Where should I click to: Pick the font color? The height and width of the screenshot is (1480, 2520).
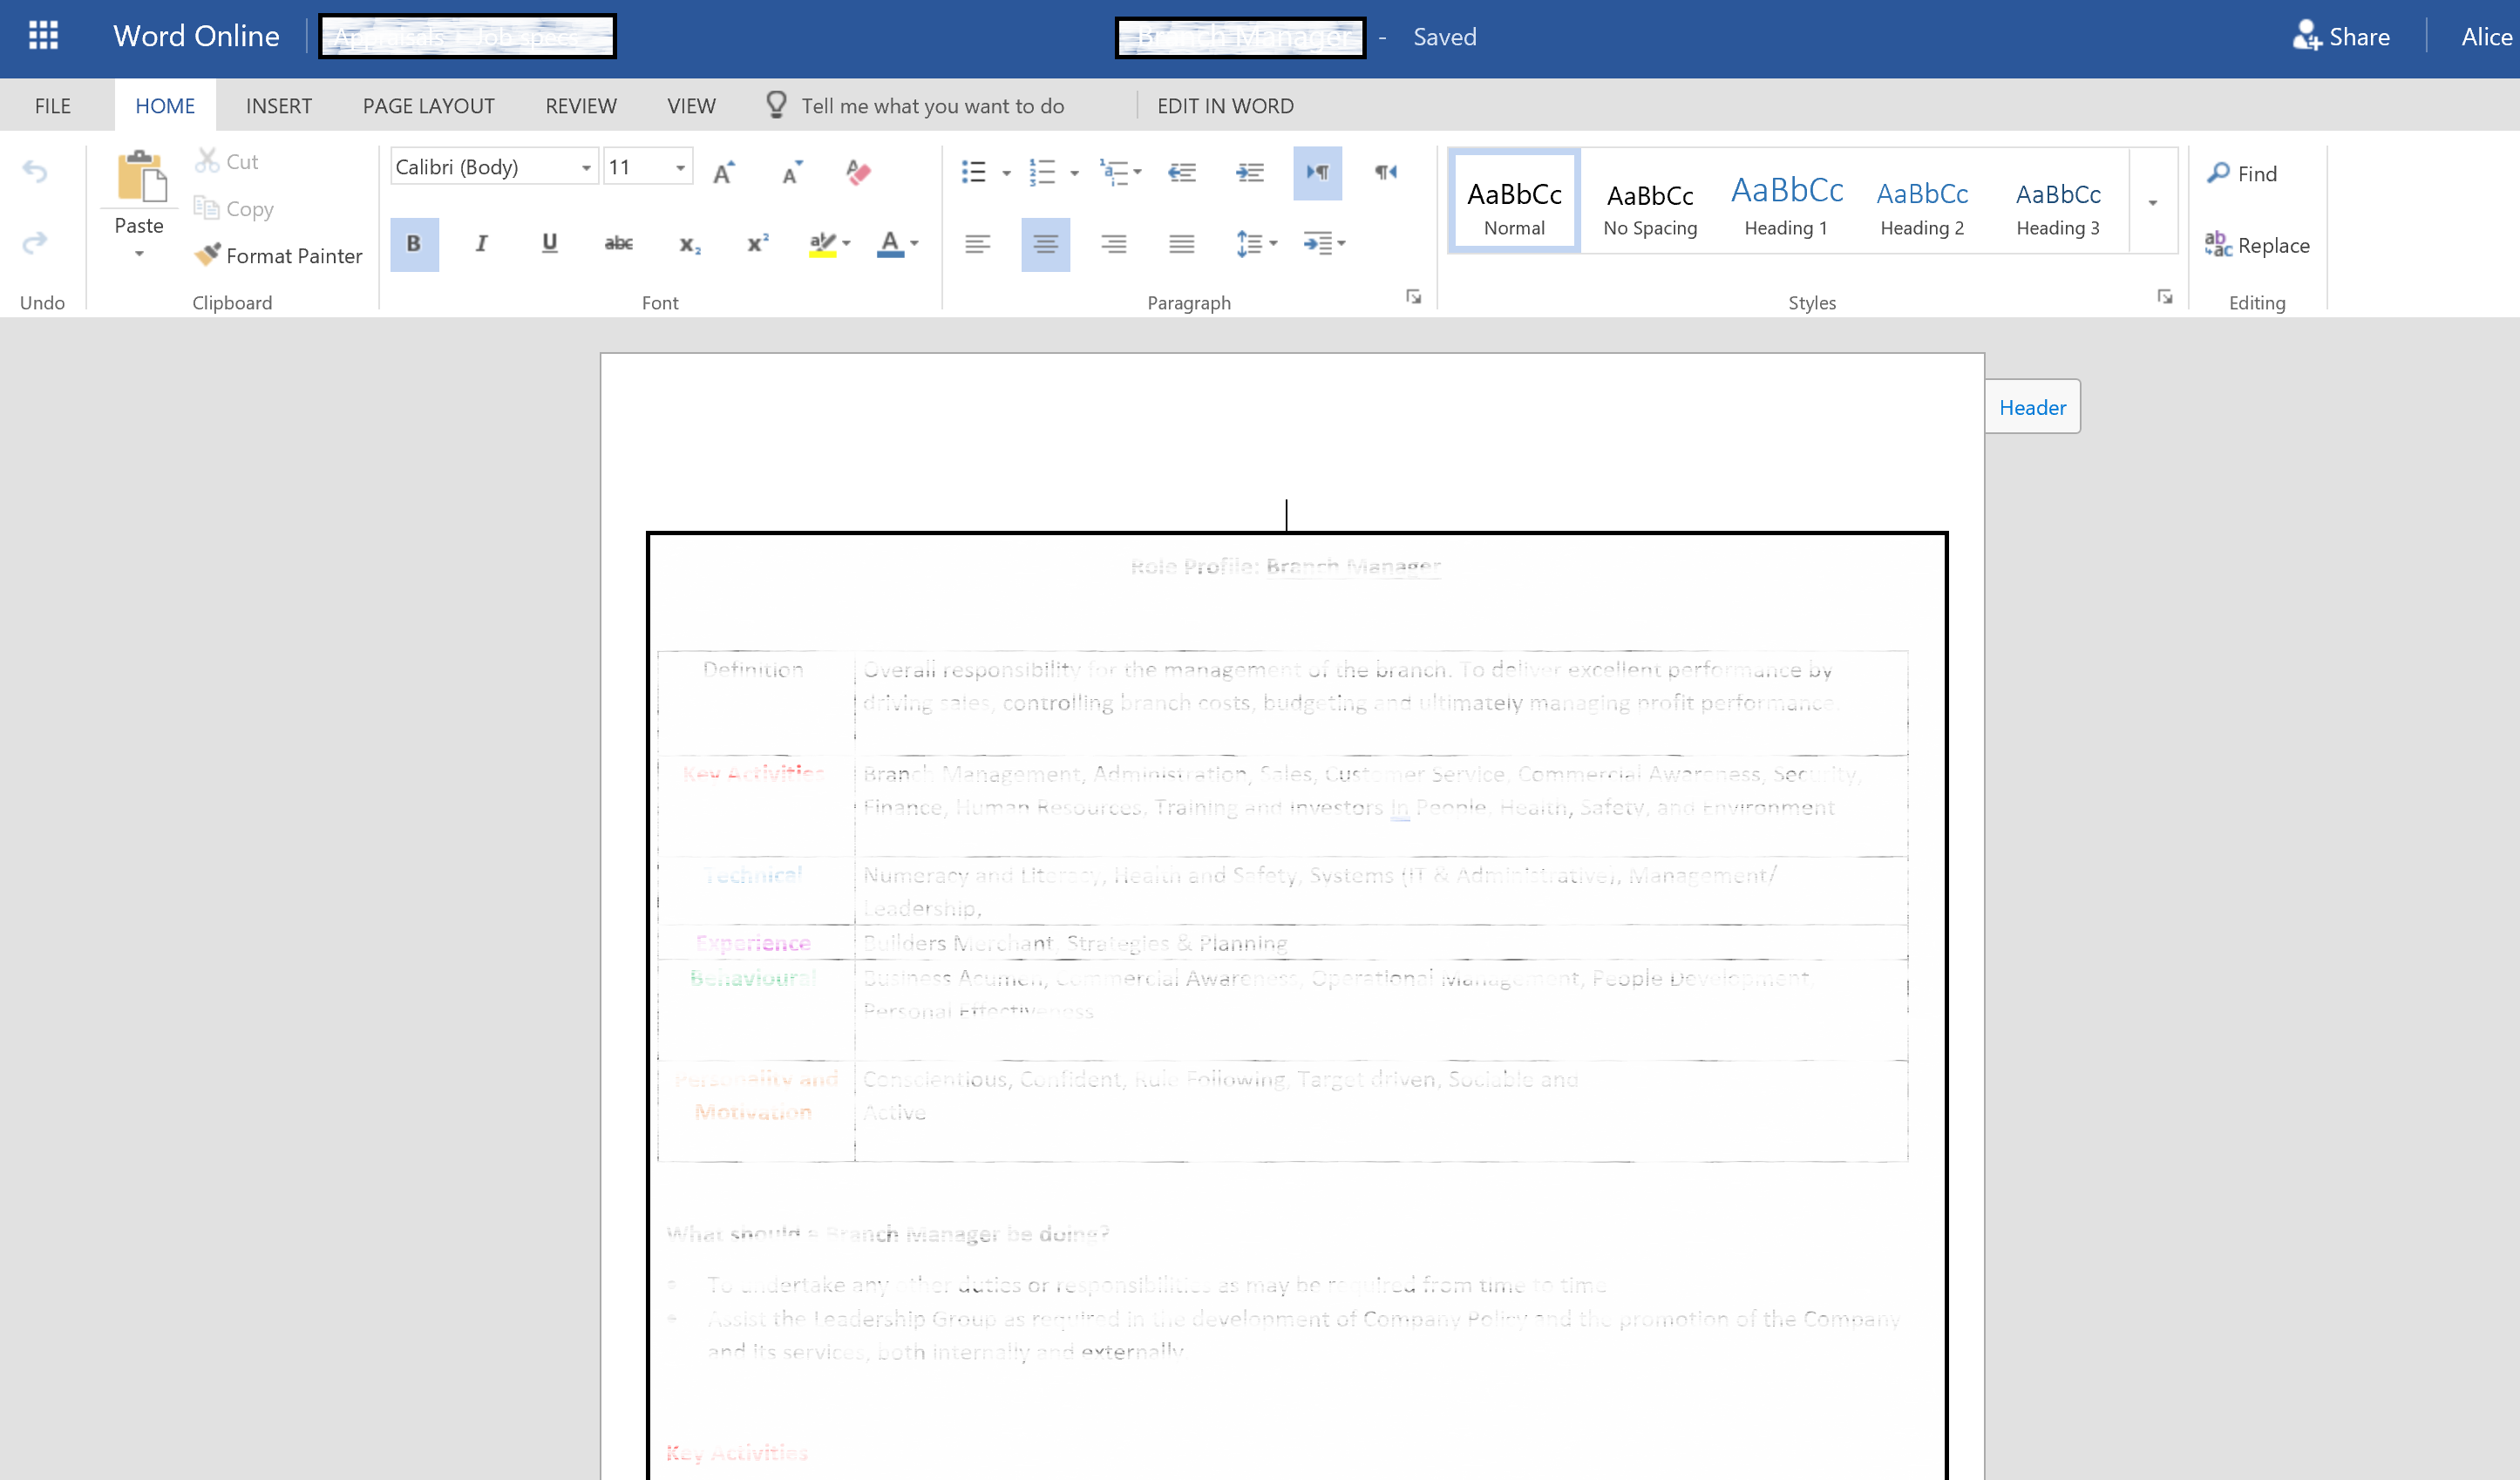[x=890, y=244]
